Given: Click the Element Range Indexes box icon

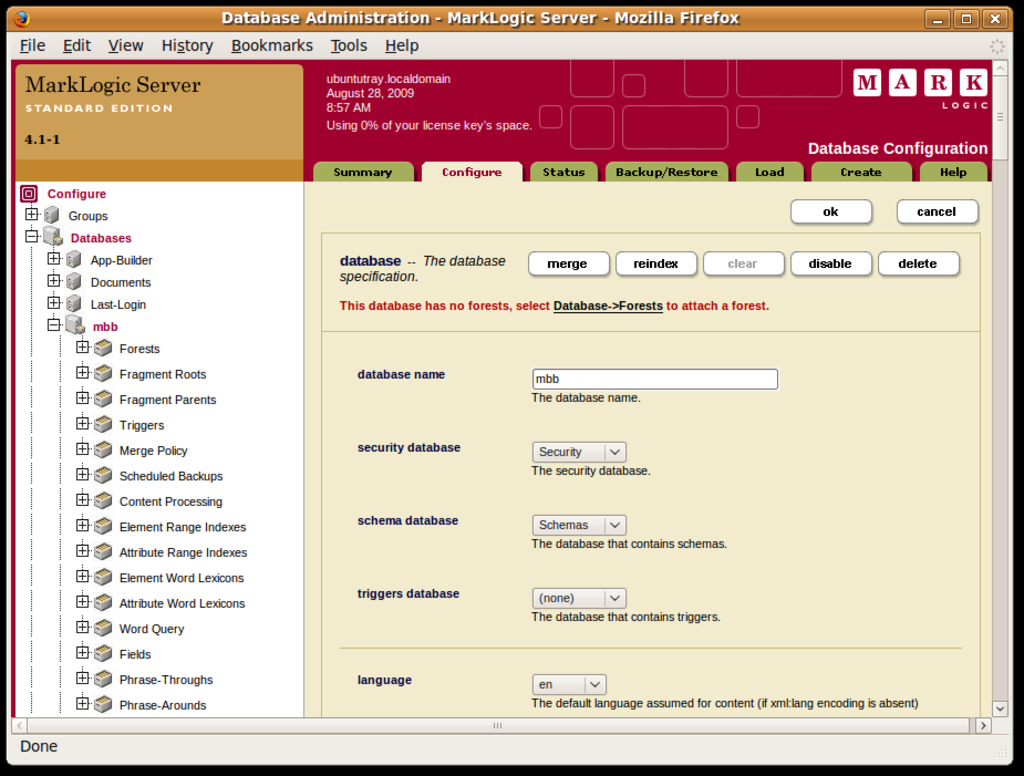Looking at the screenshot, I should click(x=103, y=526).
